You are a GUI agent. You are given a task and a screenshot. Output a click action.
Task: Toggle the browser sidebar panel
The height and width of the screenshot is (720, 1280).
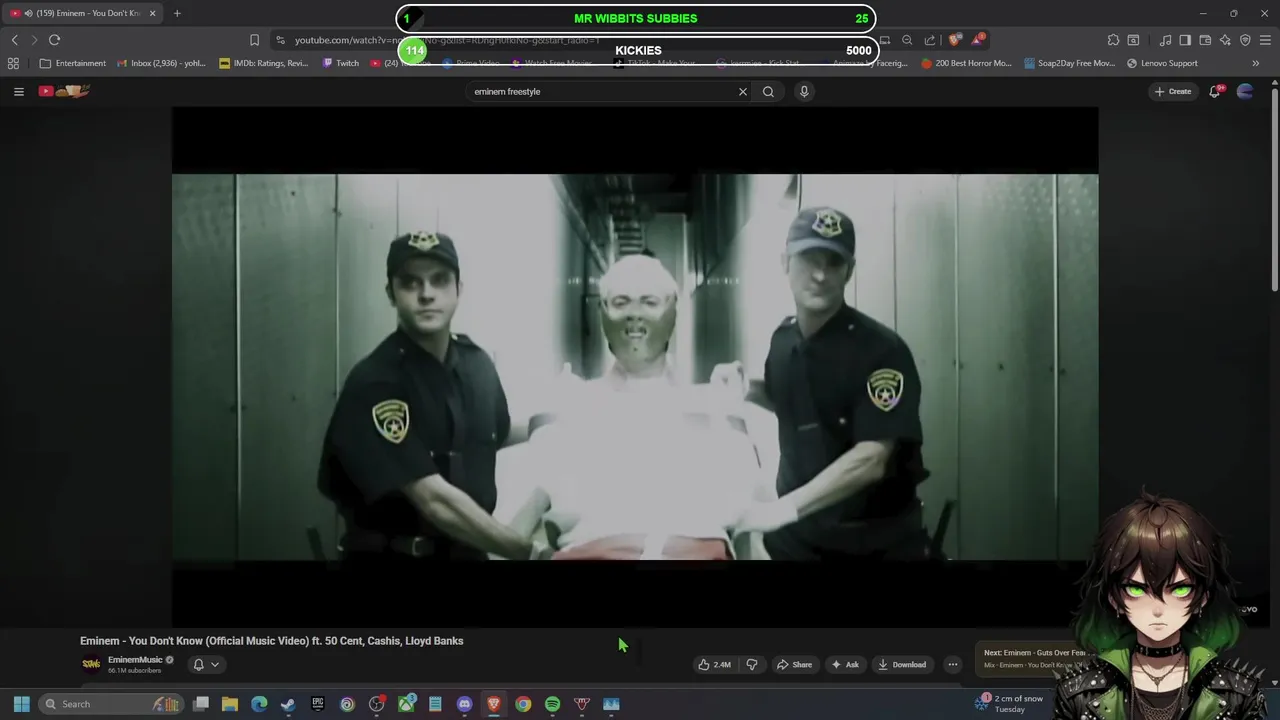click(x=1185, y=40)
